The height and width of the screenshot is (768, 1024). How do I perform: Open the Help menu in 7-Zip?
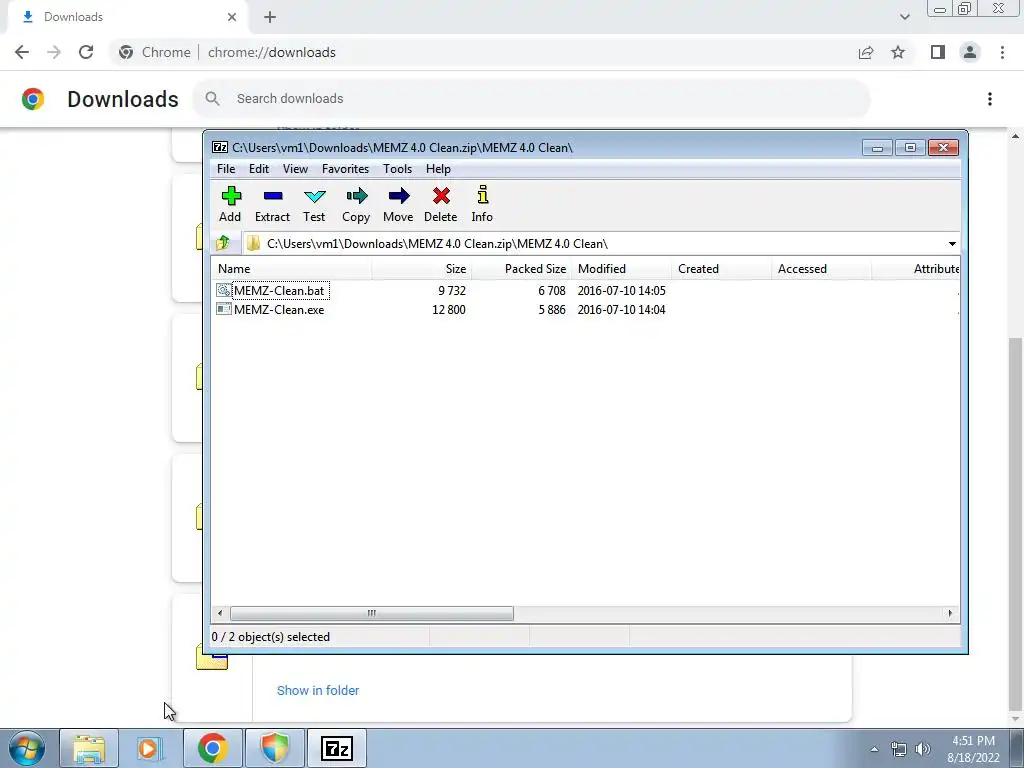tap(438, 168)
